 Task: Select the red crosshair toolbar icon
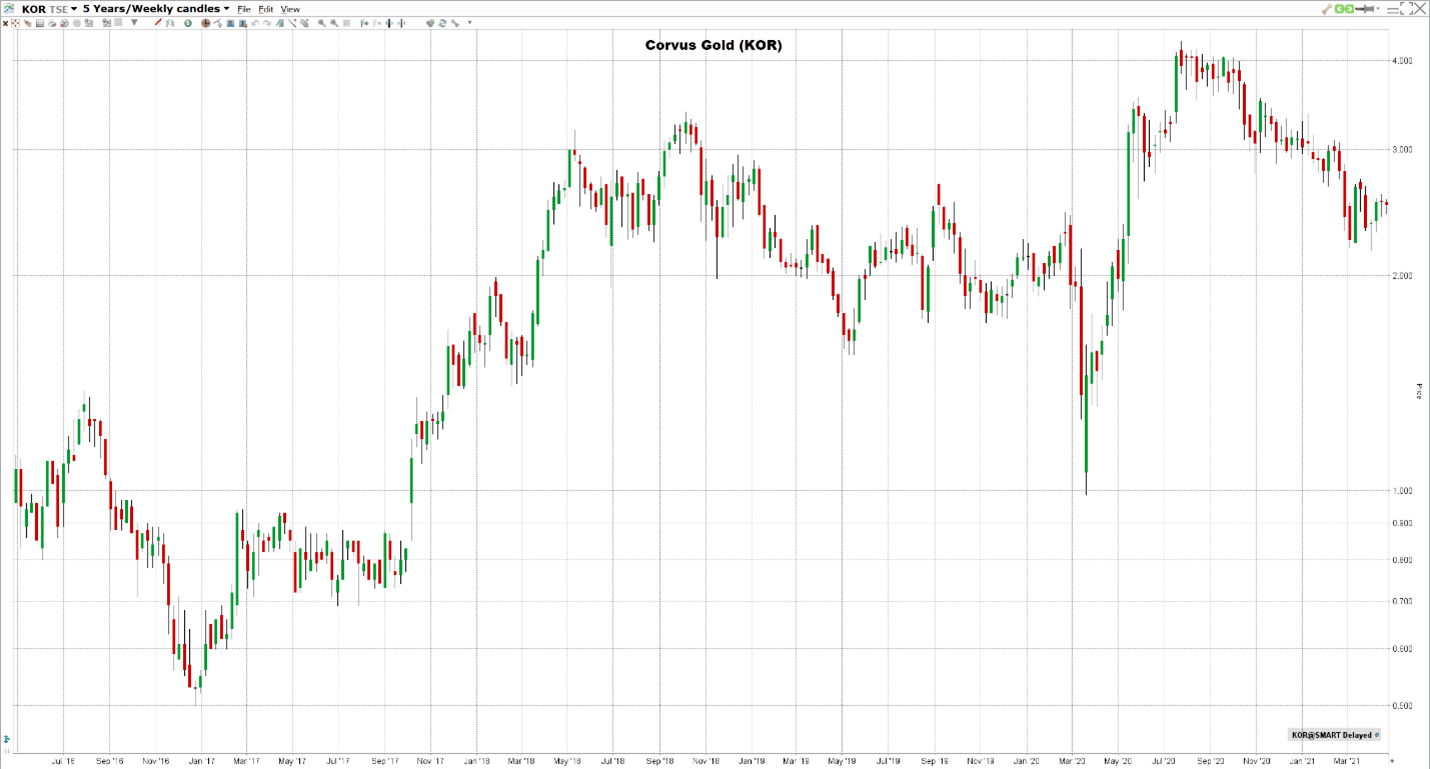(15, 23)
